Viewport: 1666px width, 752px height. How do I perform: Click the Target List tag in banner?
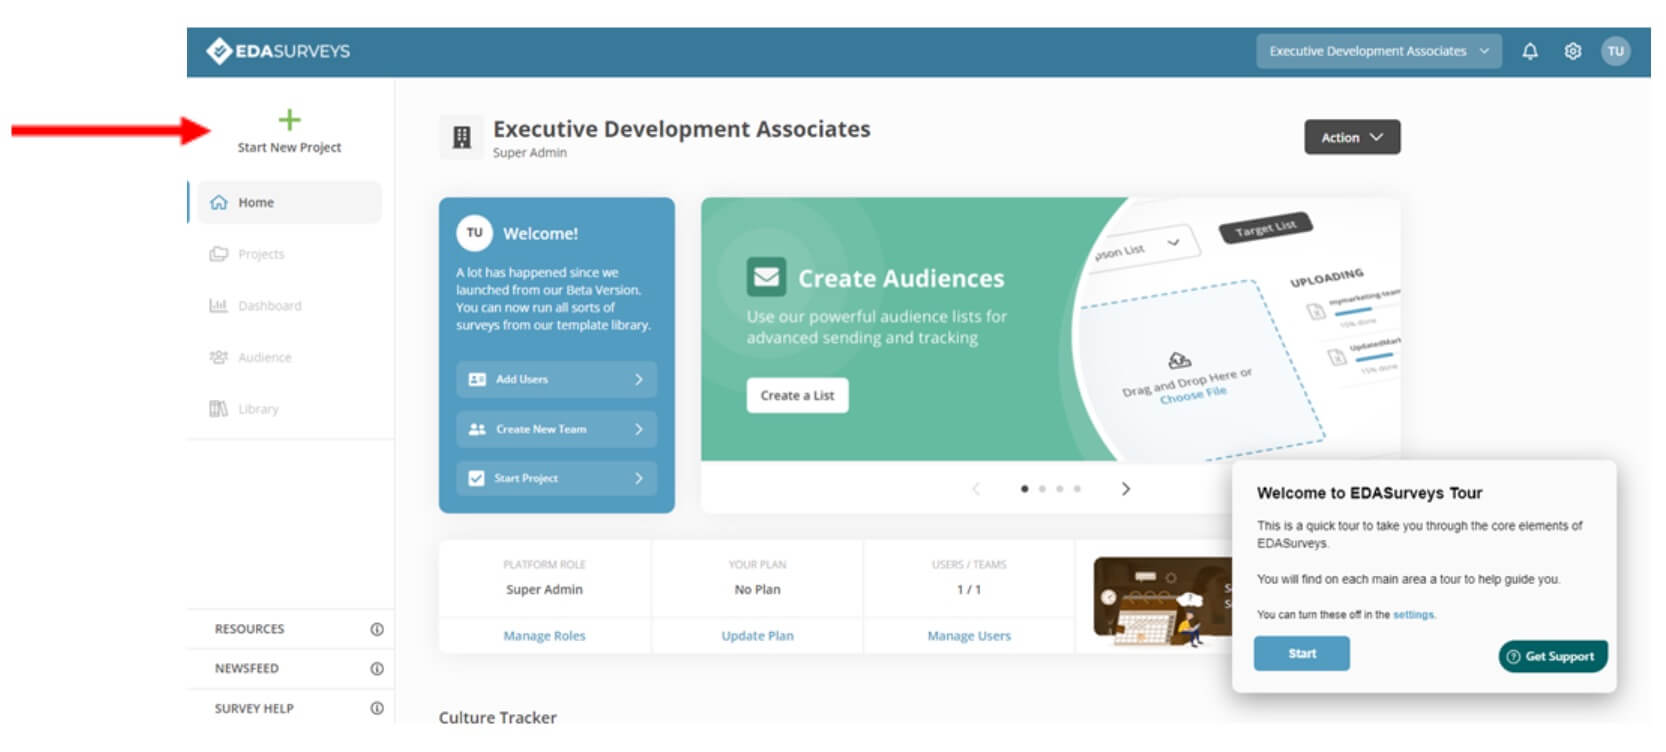(1265, 228)
